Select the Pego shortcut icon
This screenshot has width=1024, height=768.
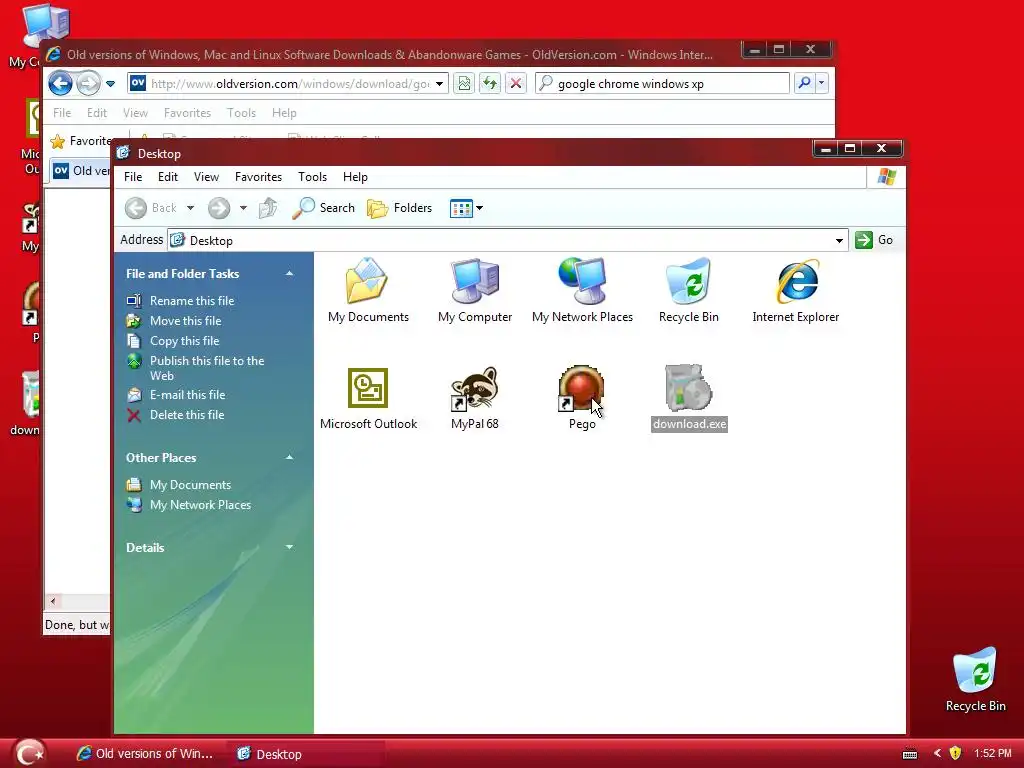click(581, 388)
